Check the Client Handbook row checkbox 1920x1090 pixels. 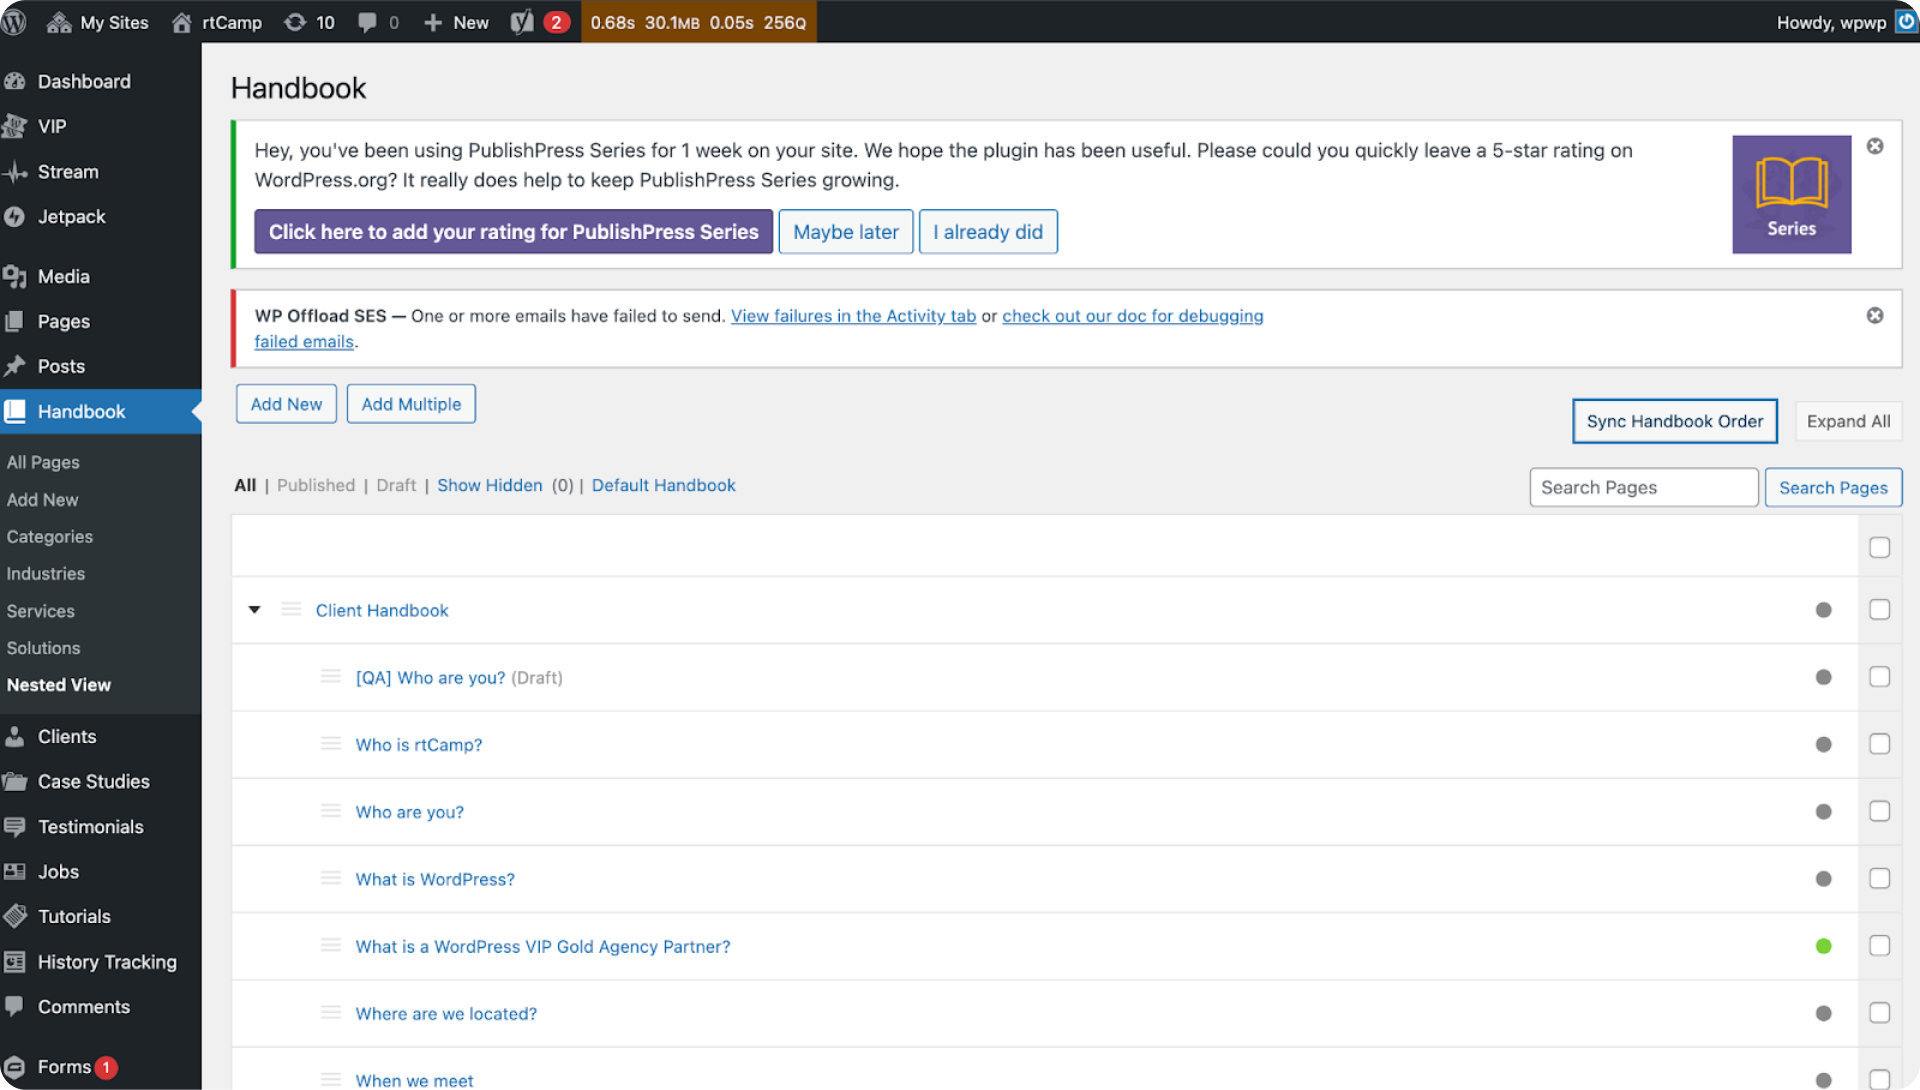pyautogui.click(x=1880, y=610)
